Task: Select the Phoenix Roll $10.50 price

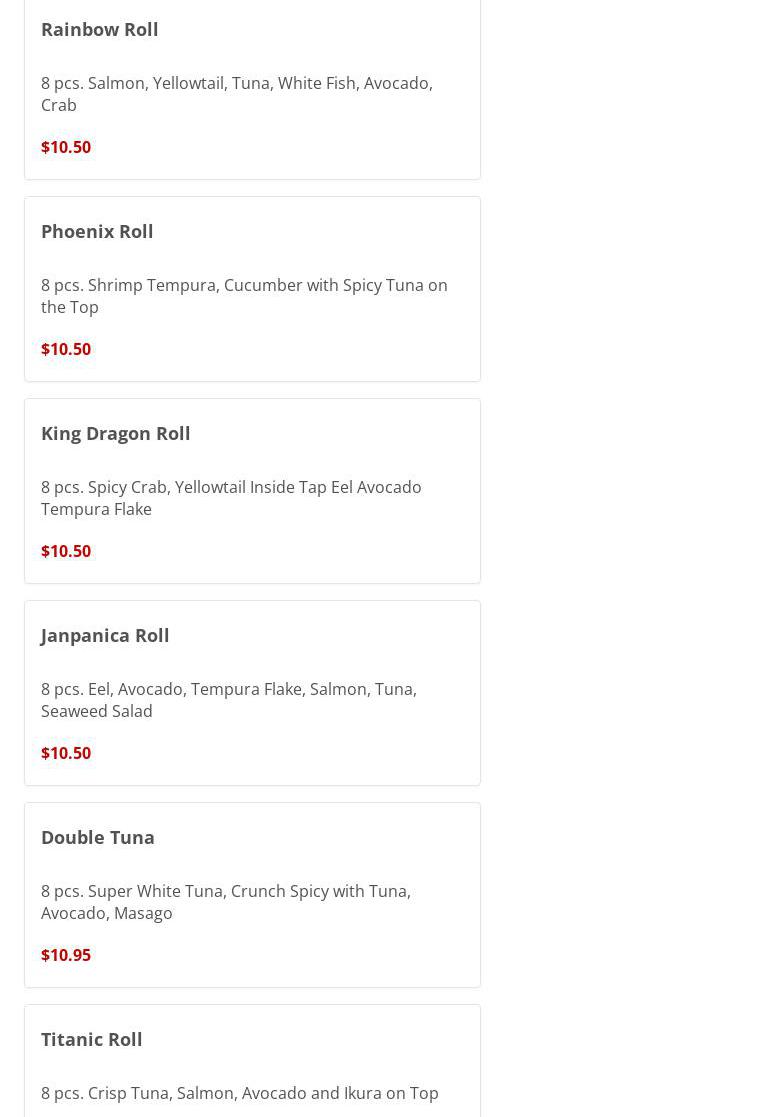Action: (x=66, y=349)
